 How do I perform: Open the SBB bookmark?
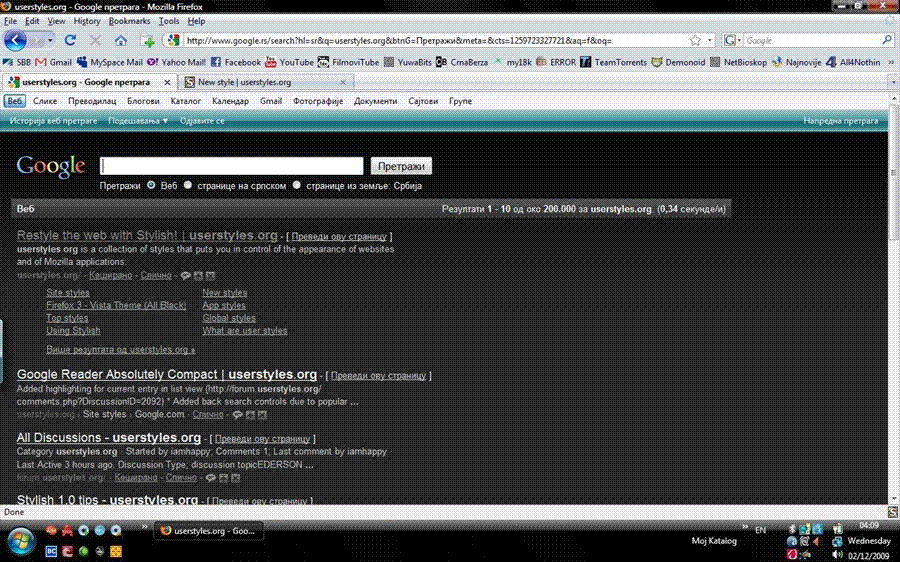pos(17,62)
